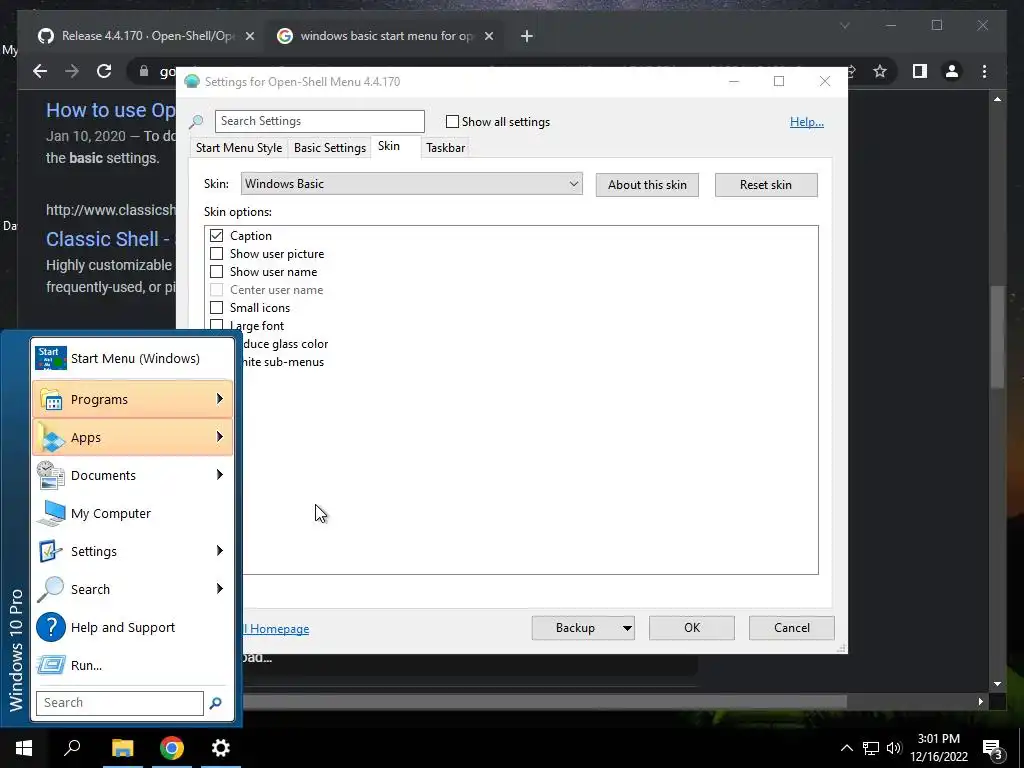Open the Help... link
This screenshot has height=768, width=1024.
[x=807, y=122]
